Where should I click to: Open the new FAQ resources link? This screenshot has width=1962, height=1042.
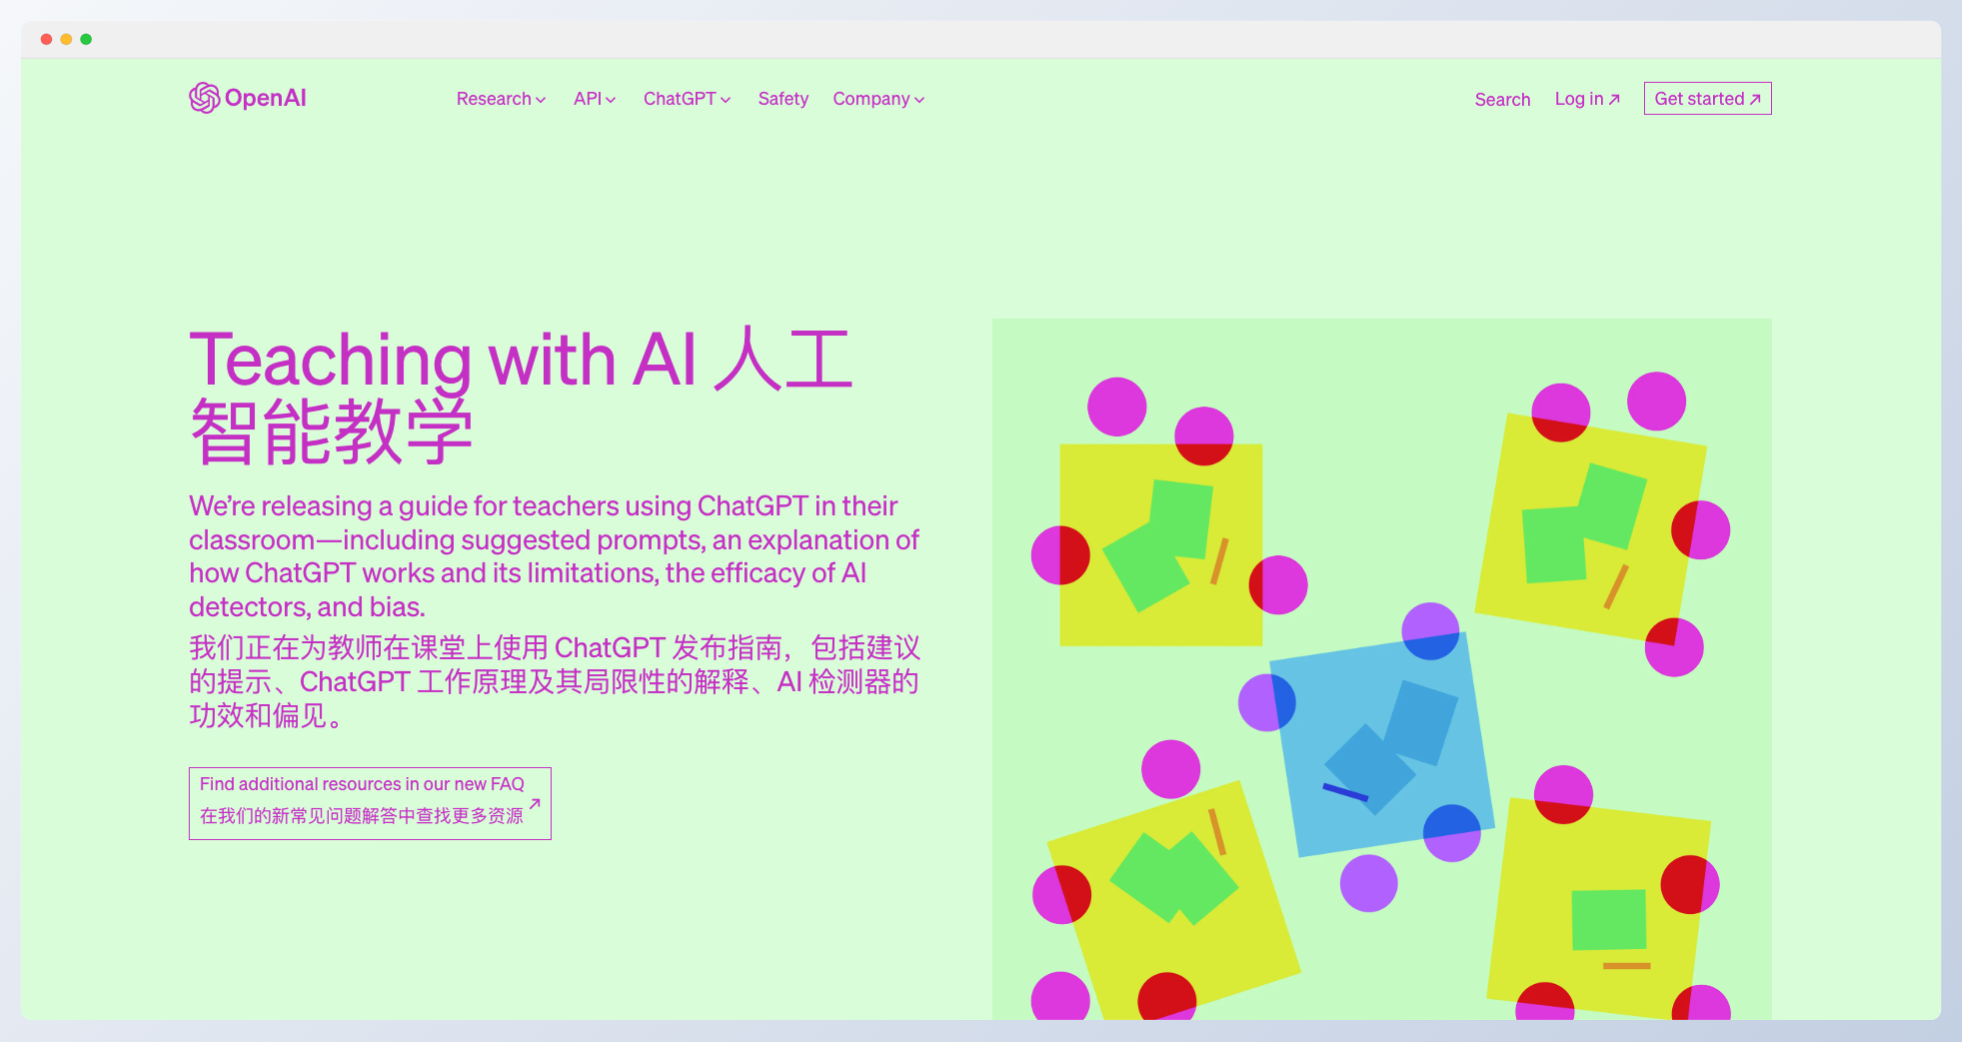click(370, 803)
